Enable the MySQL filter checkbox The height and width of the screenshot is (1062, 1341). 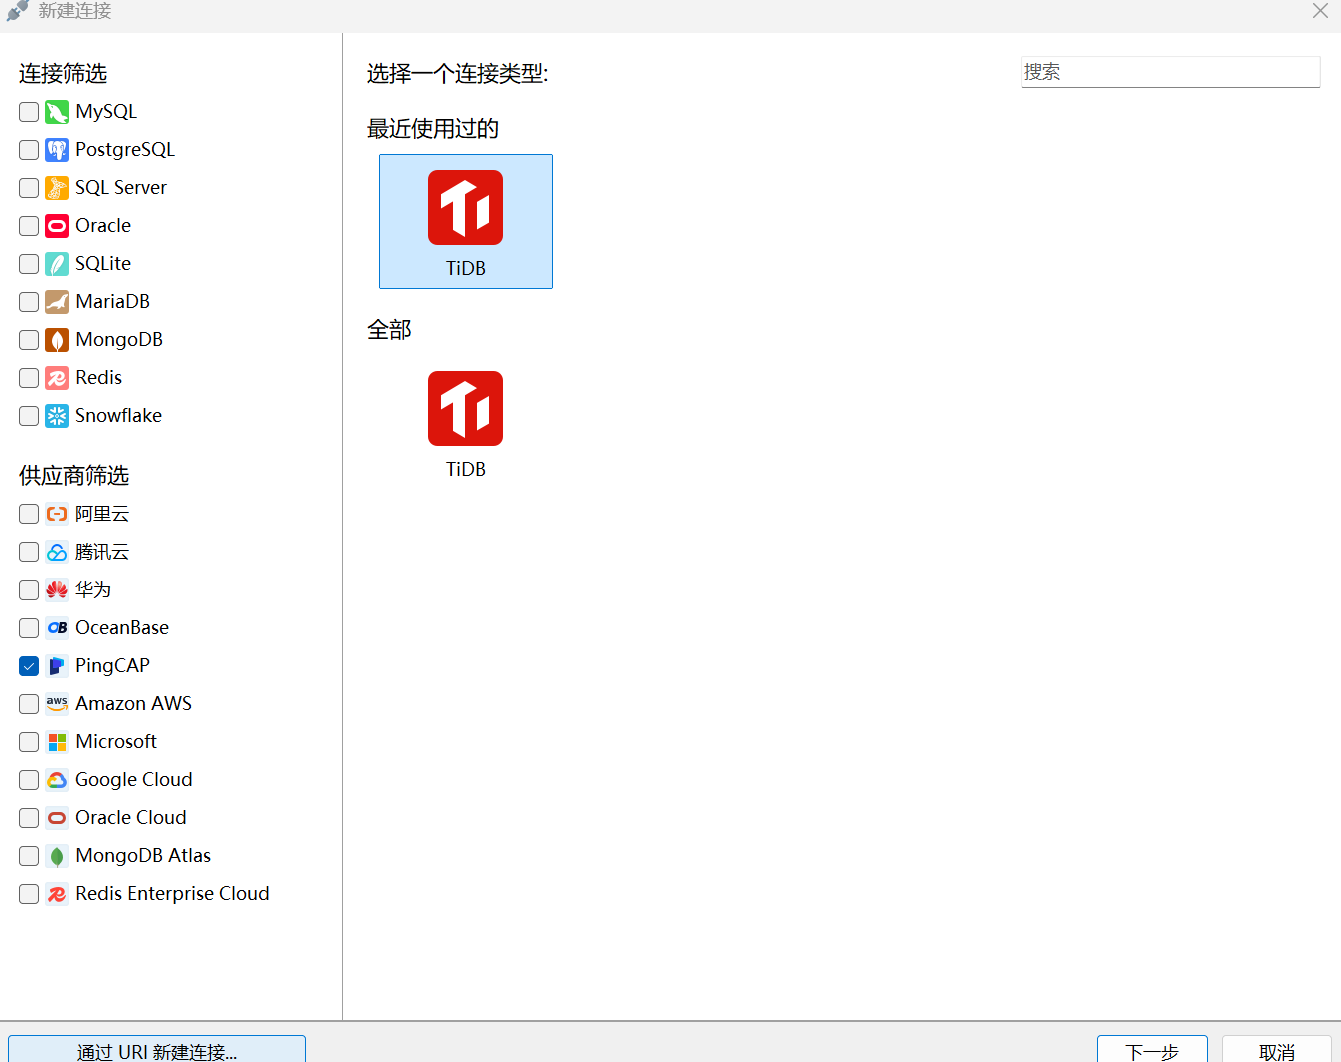tap(29, 112)
